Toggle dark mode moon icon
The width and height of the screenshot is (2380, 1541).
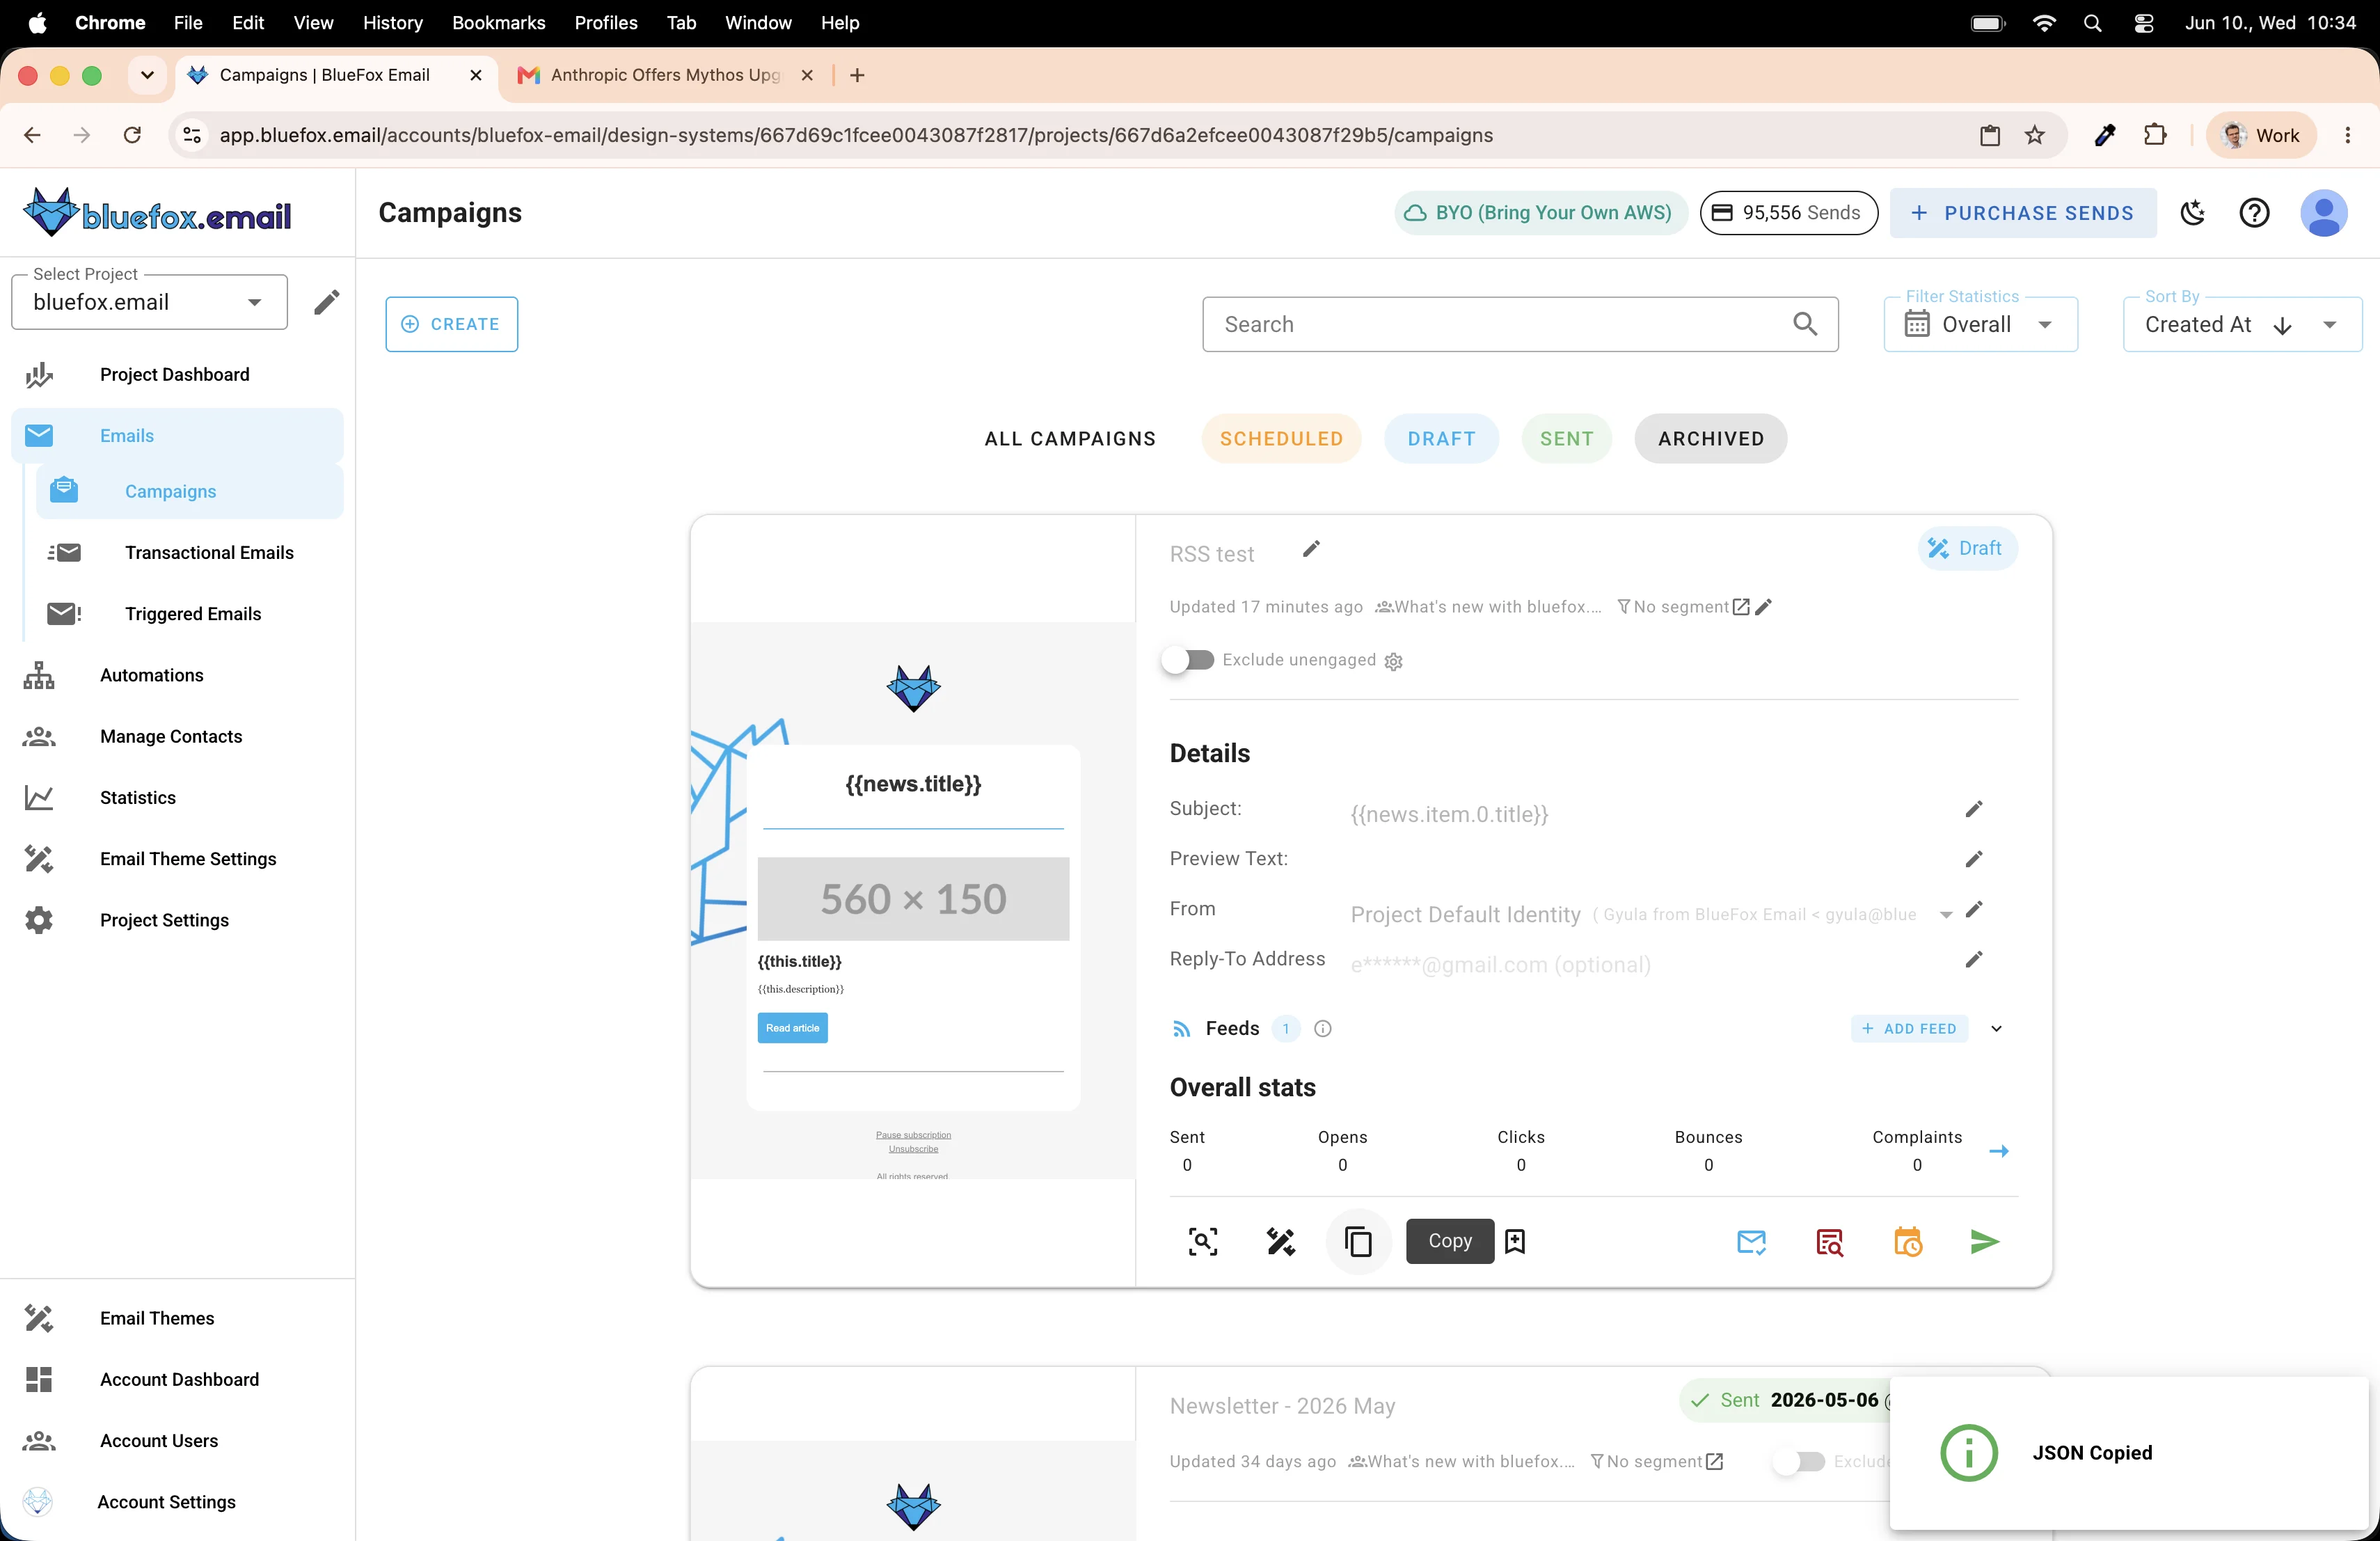[2193, 213]
